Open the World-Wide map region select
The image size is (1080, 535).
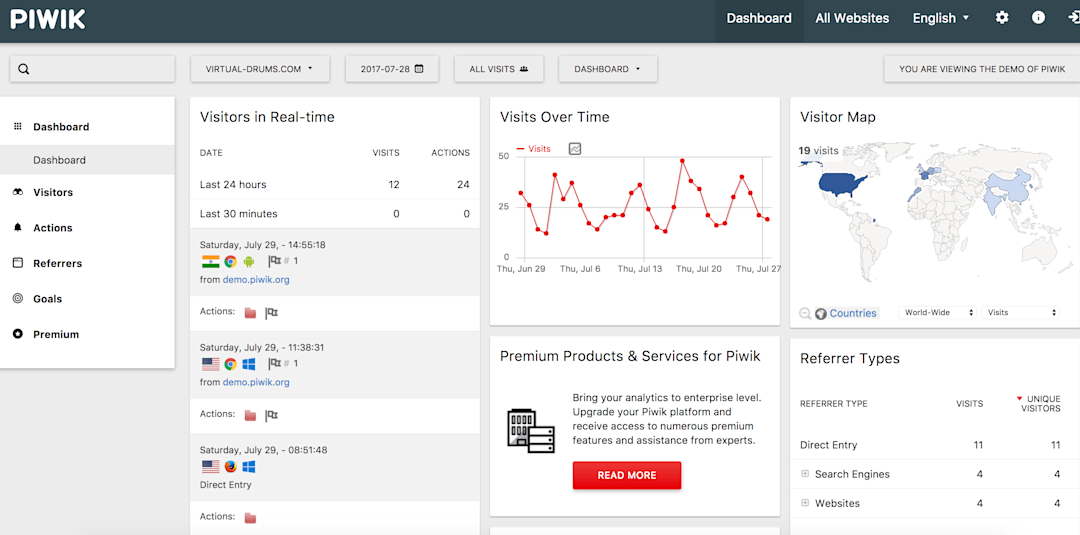click(937, 313)
